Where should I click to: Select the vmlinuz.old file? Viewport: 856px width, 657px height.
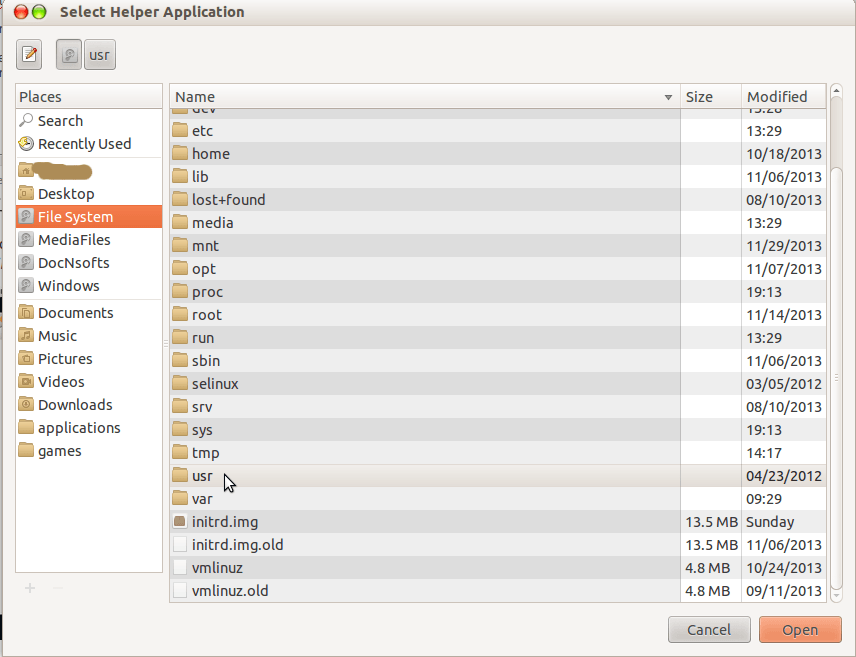(230, 591)
